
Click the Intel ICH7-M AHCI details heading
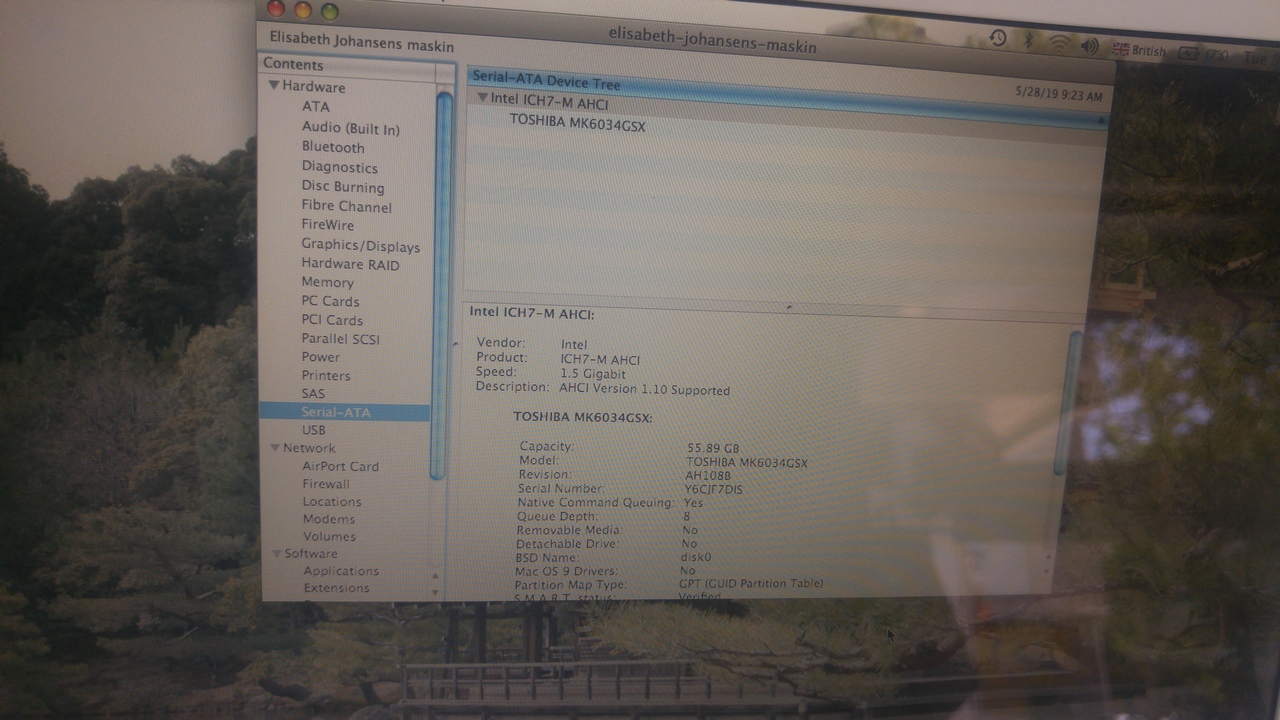click(x=532, y=313)
